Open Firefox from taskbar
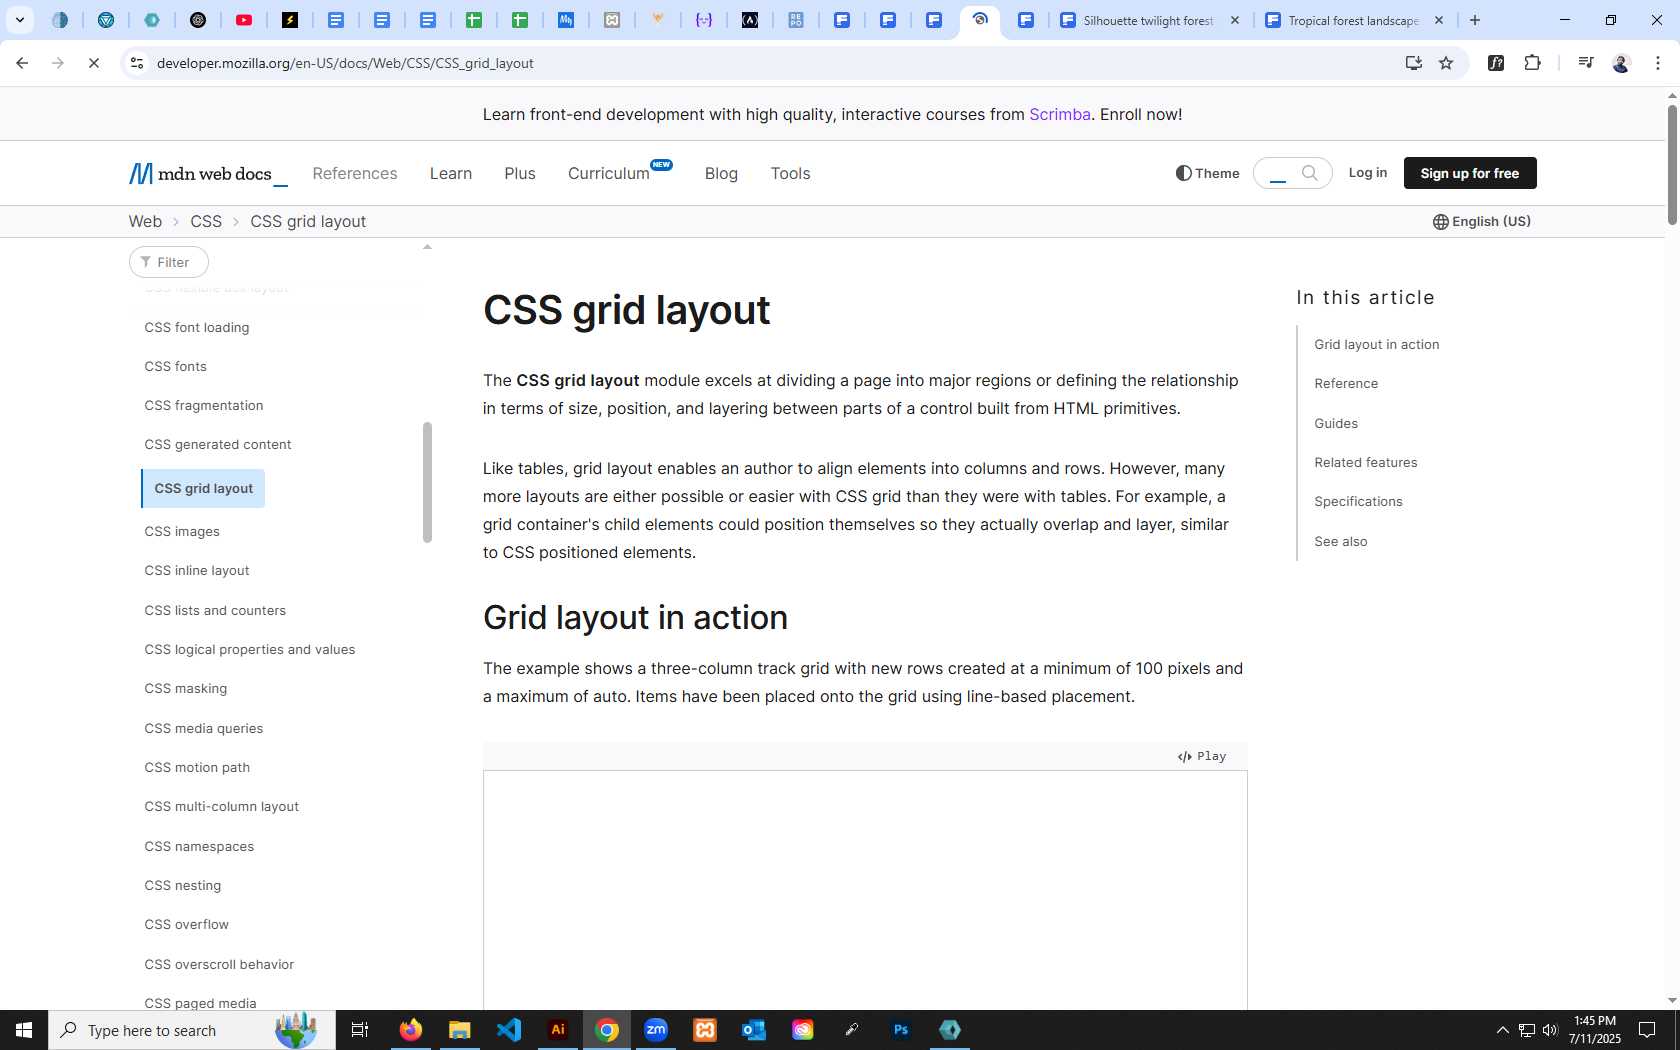Image resolution: width=1680 pixels, height=1050 pixels. [x=411, y=1030]
